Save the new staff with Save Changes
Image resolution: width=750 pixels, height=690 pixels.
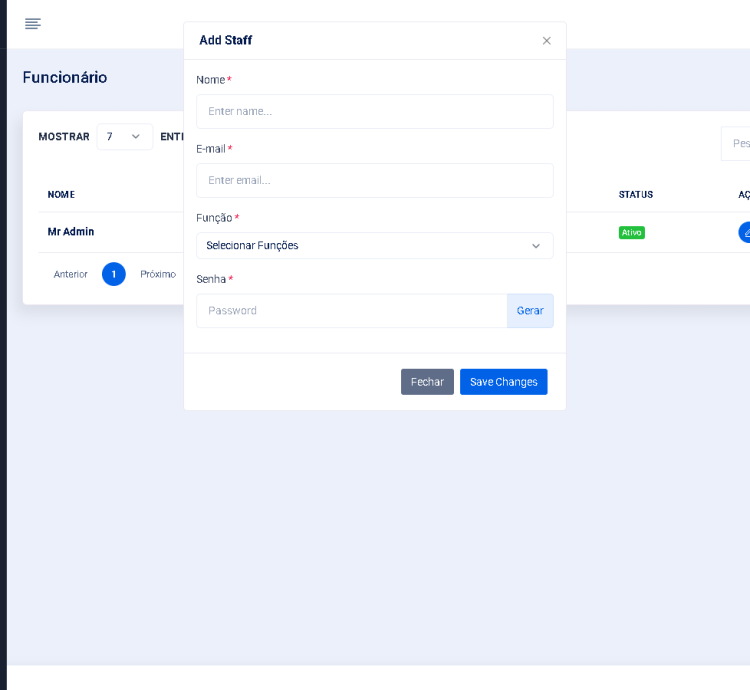pos(503,382)
